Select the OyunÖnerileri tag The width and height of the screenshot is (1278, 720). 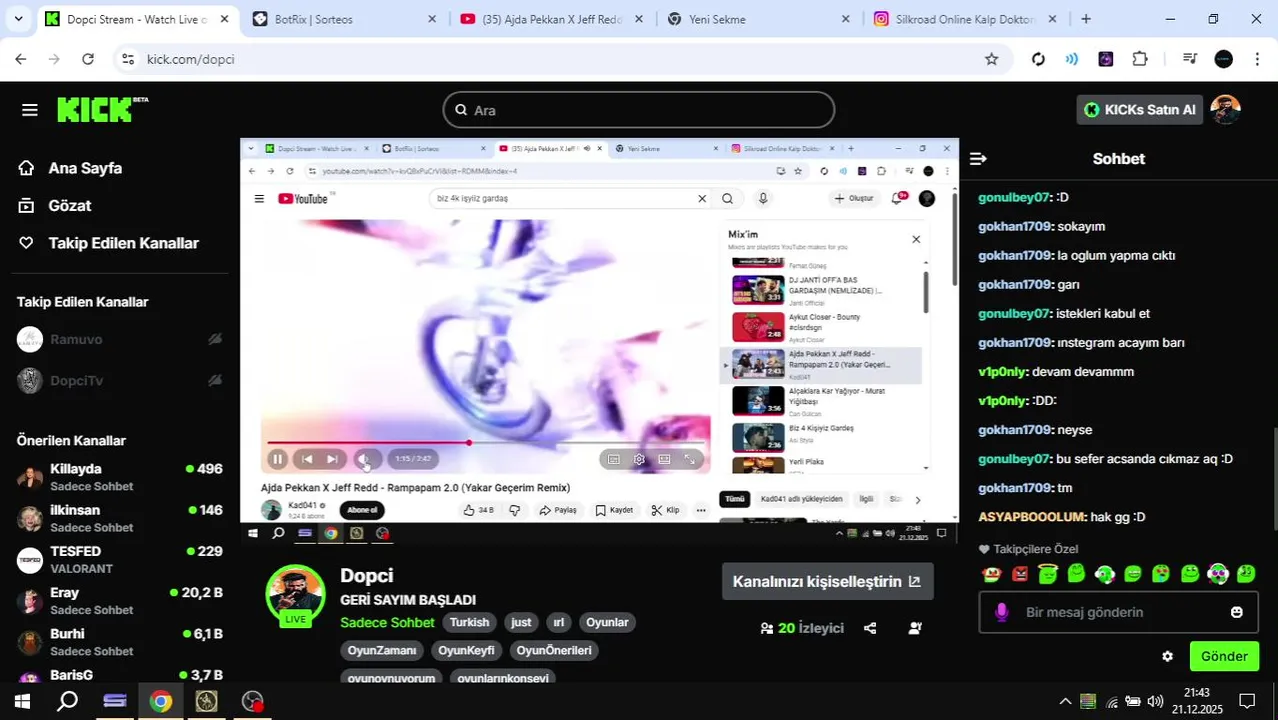click(554, 650)
